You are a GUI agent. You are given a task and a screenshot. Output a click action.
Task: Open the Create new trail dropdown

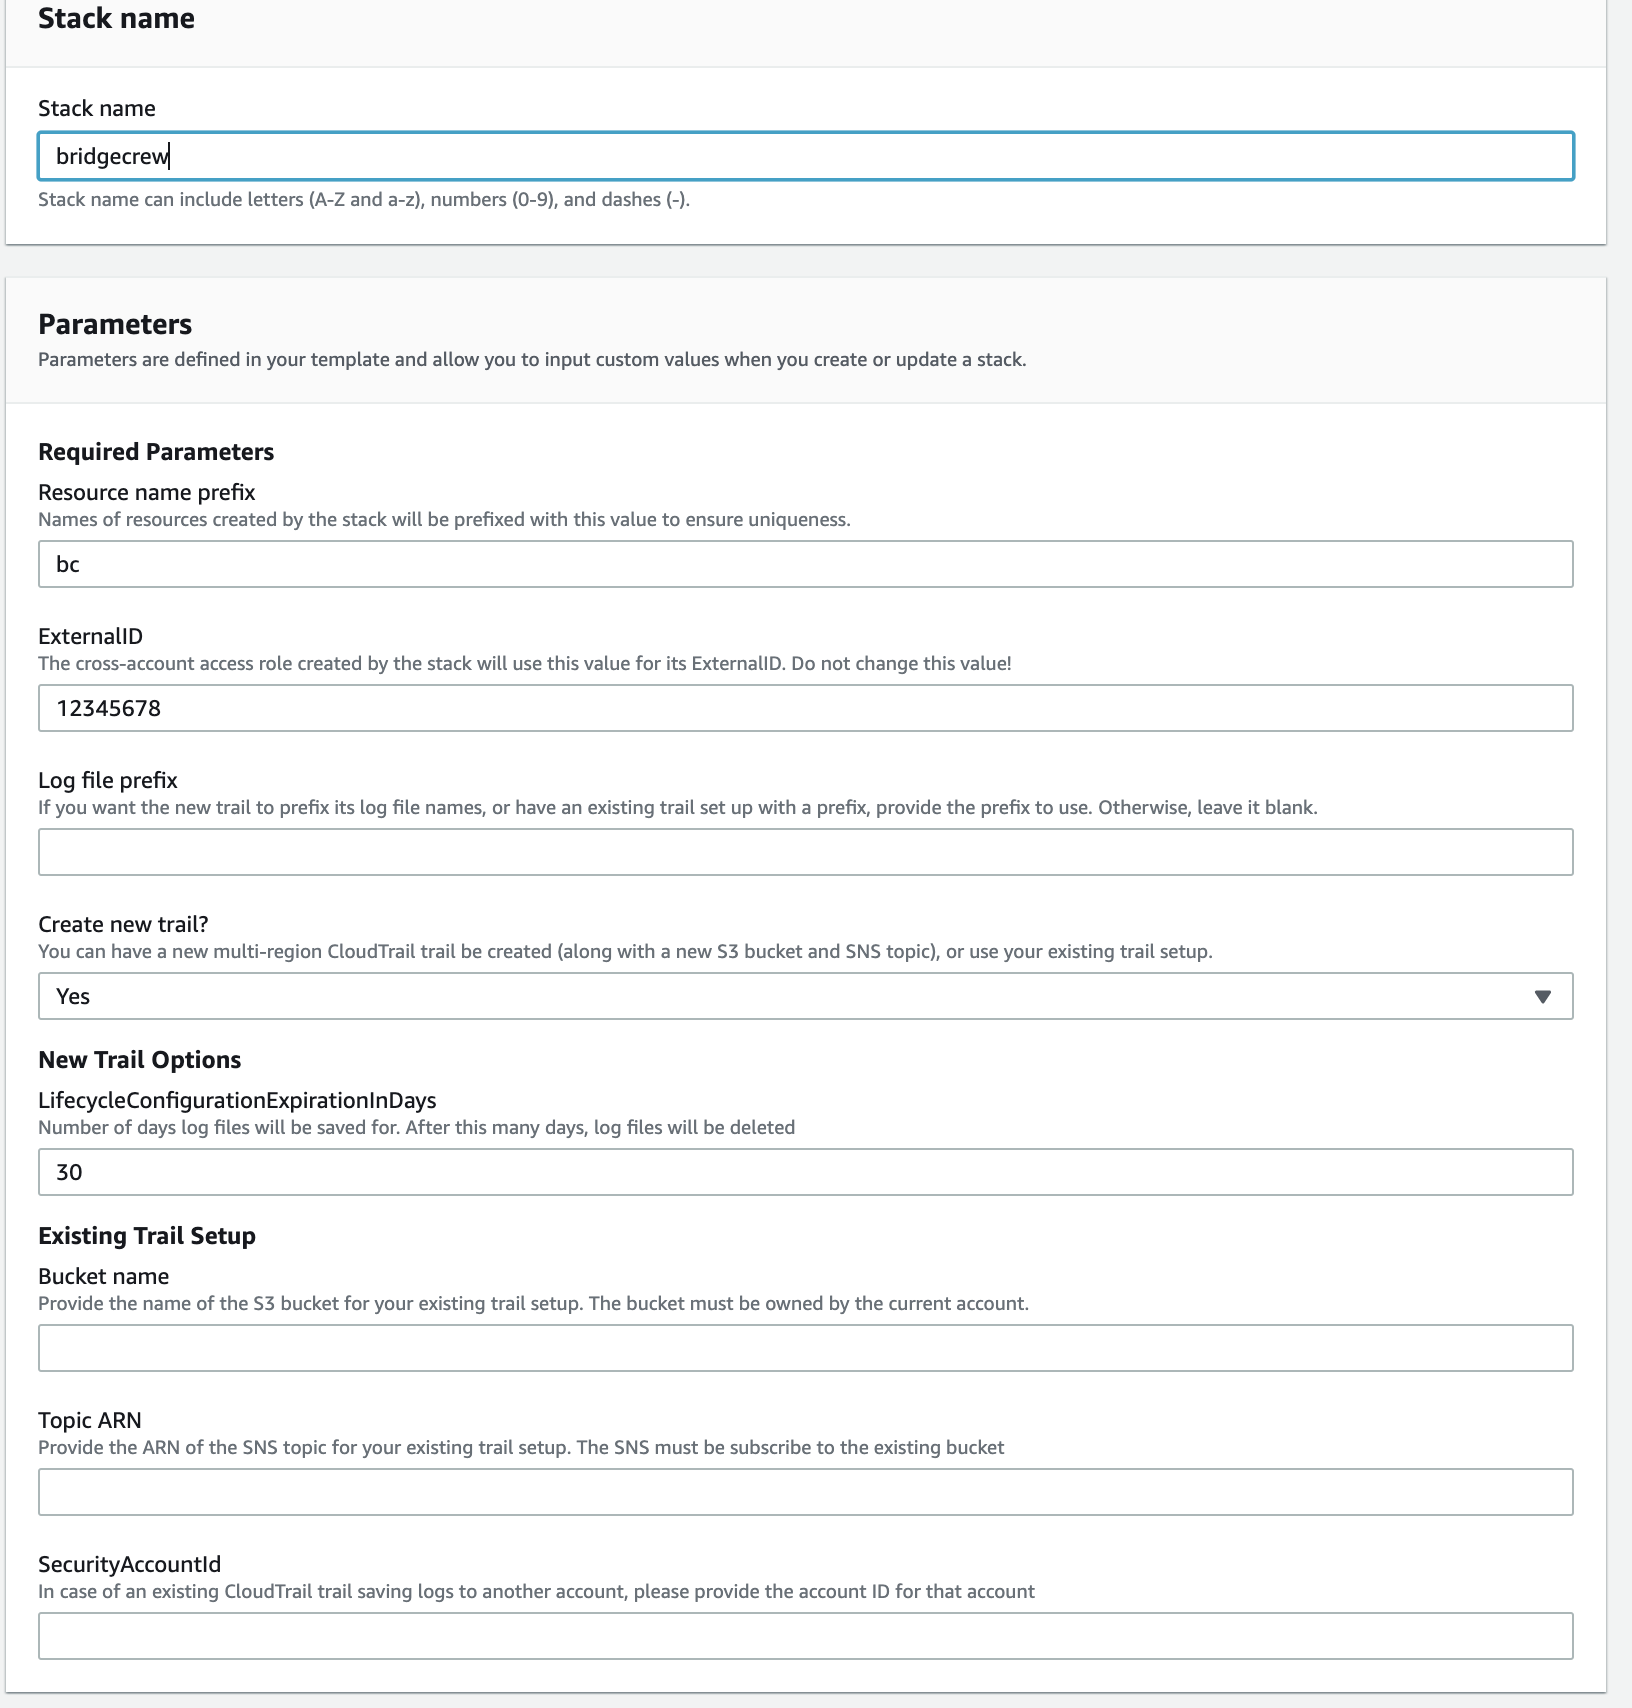pos(806,996)
